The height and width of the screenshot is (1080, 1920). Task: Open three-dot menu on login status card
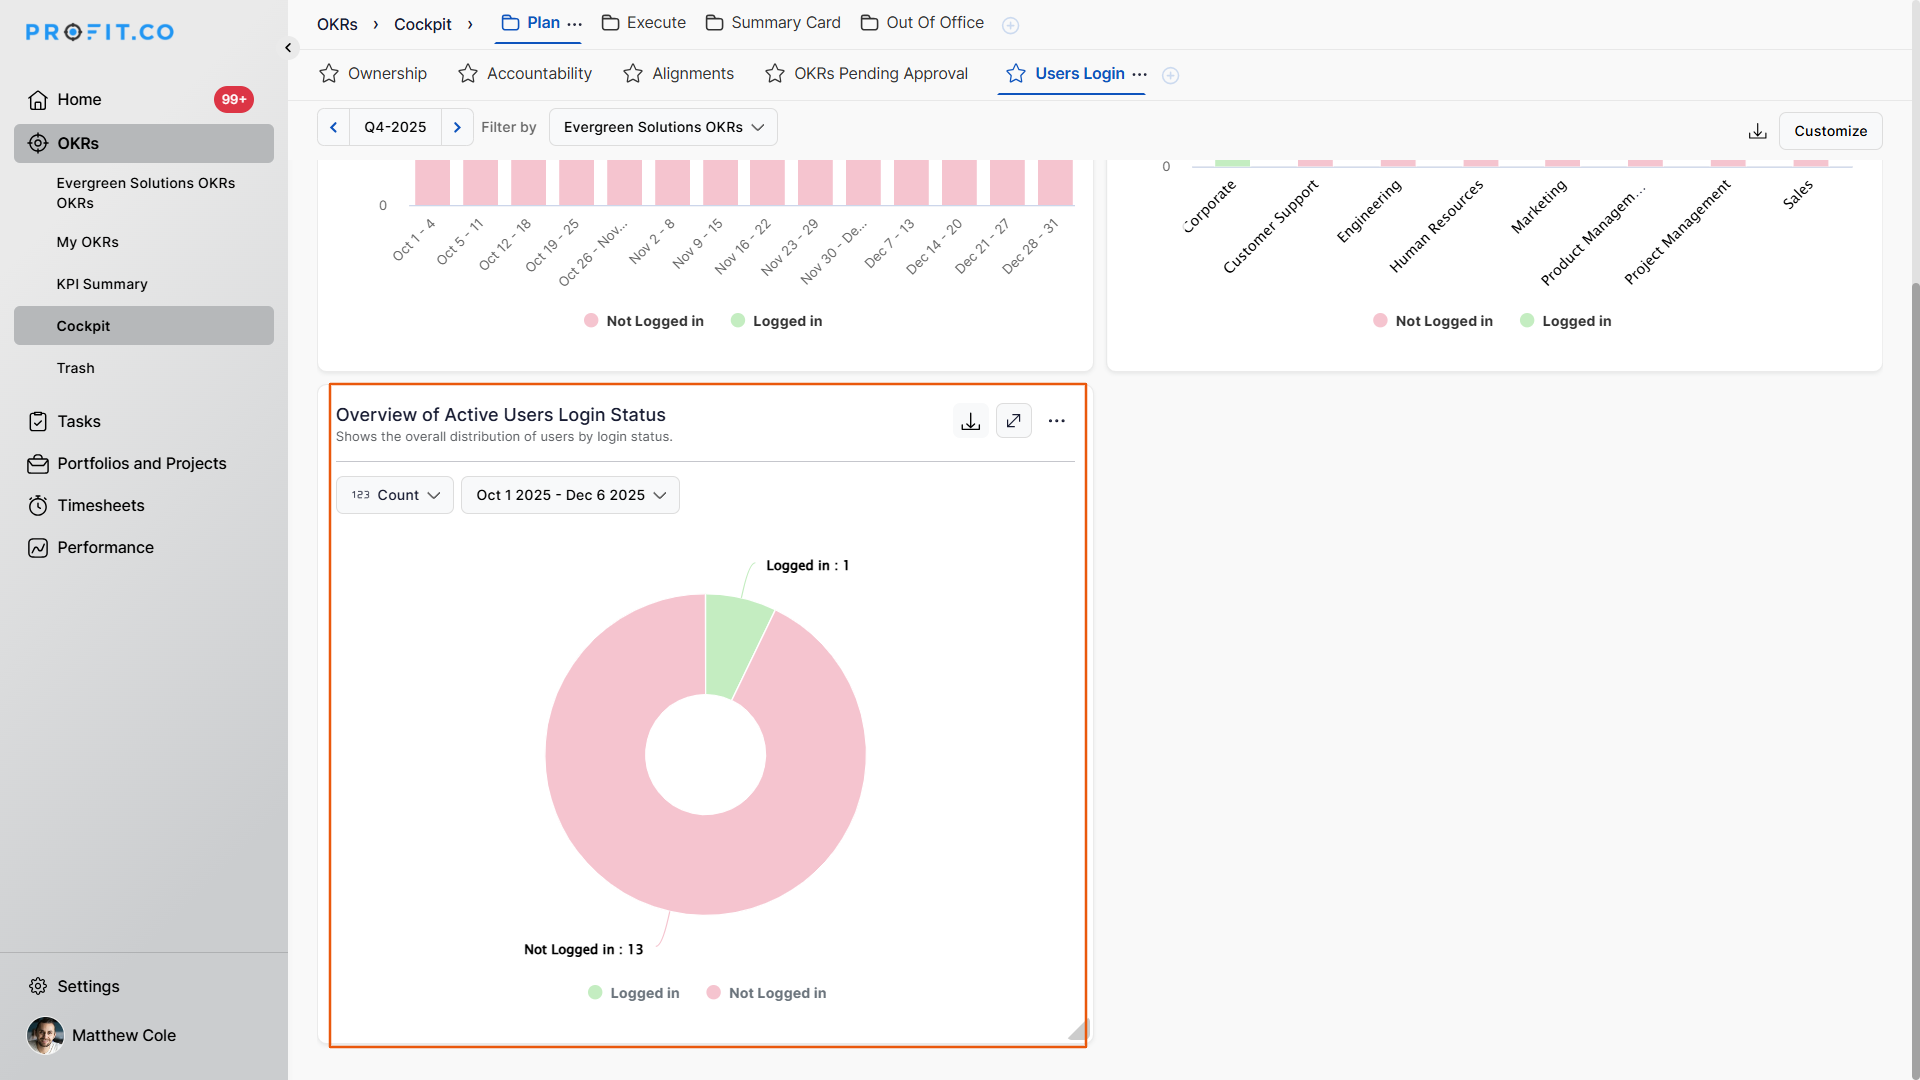1056,421
